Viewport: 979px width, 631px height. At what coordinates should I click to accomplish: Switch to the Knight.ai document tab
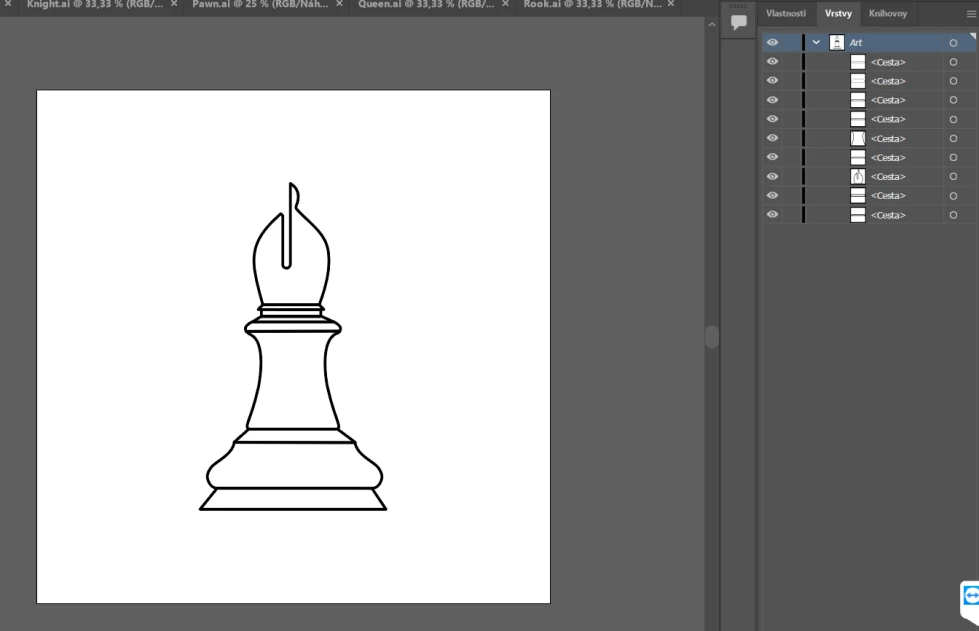point(94,4)
